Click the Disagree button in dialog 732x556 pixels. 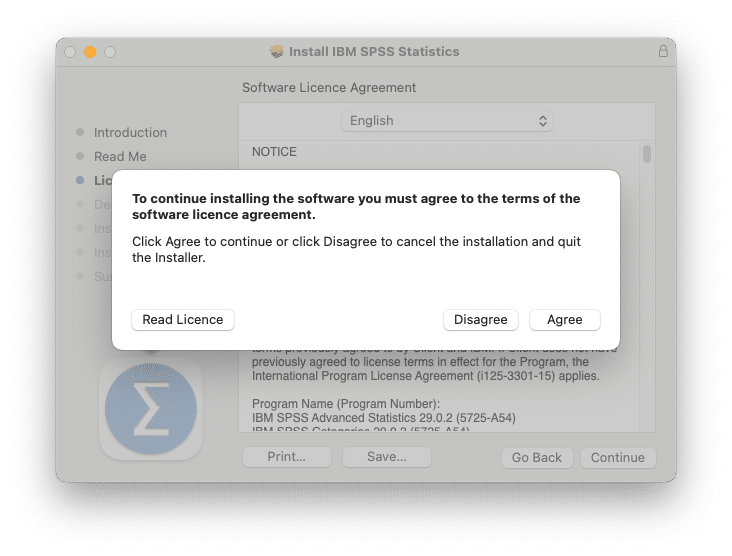480,320
